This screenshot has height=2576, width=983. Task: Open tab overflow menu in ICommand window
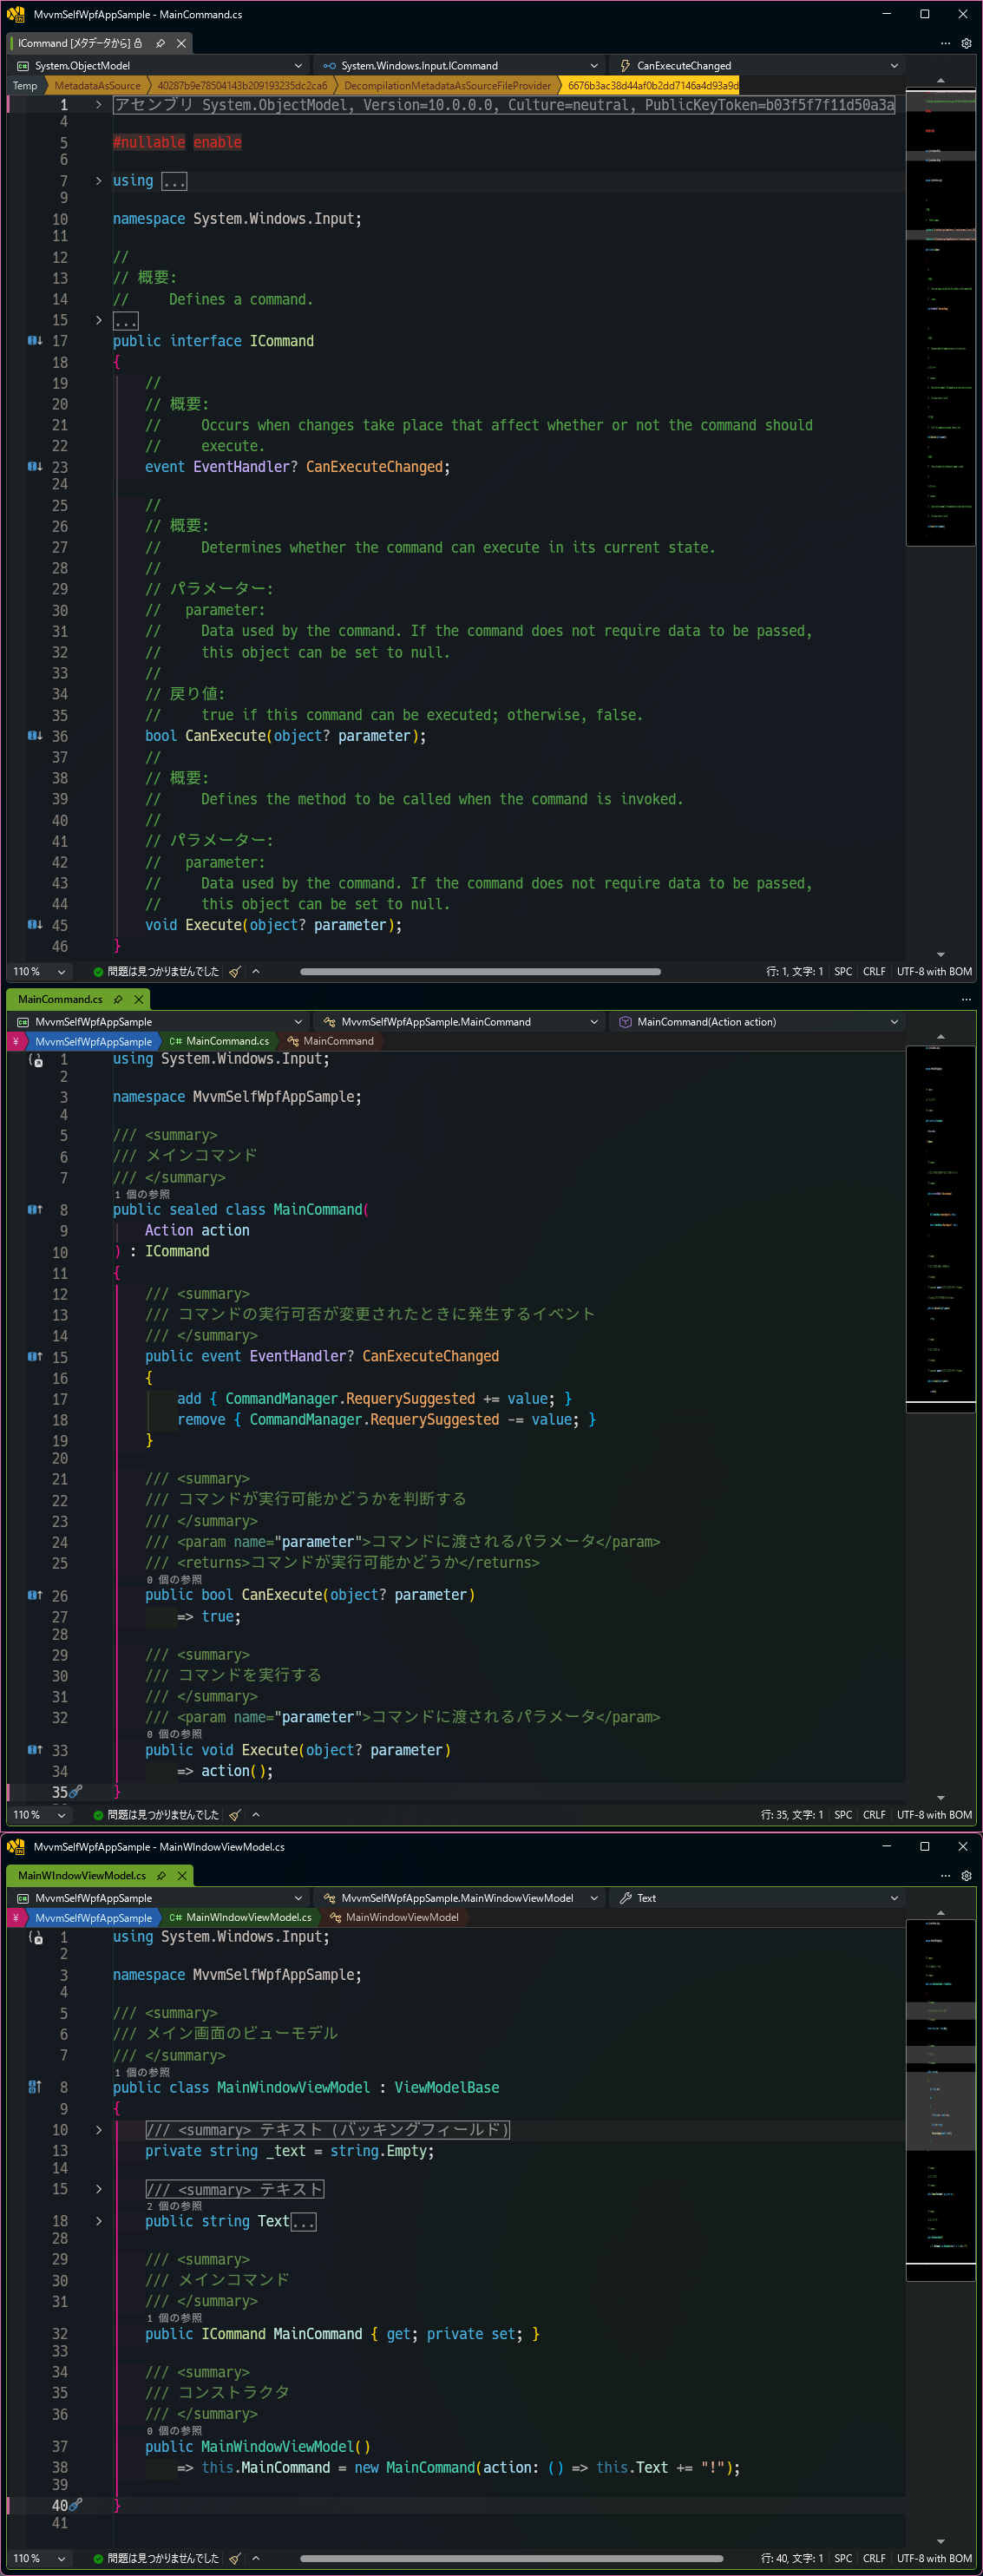pyautogui.click(x=946, y=43)
